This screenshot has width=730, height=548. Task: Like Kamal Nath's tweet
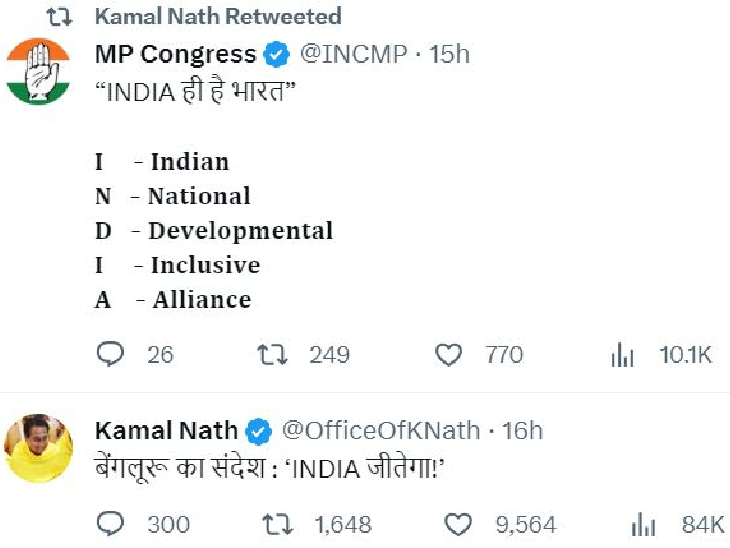coord(457,524)
